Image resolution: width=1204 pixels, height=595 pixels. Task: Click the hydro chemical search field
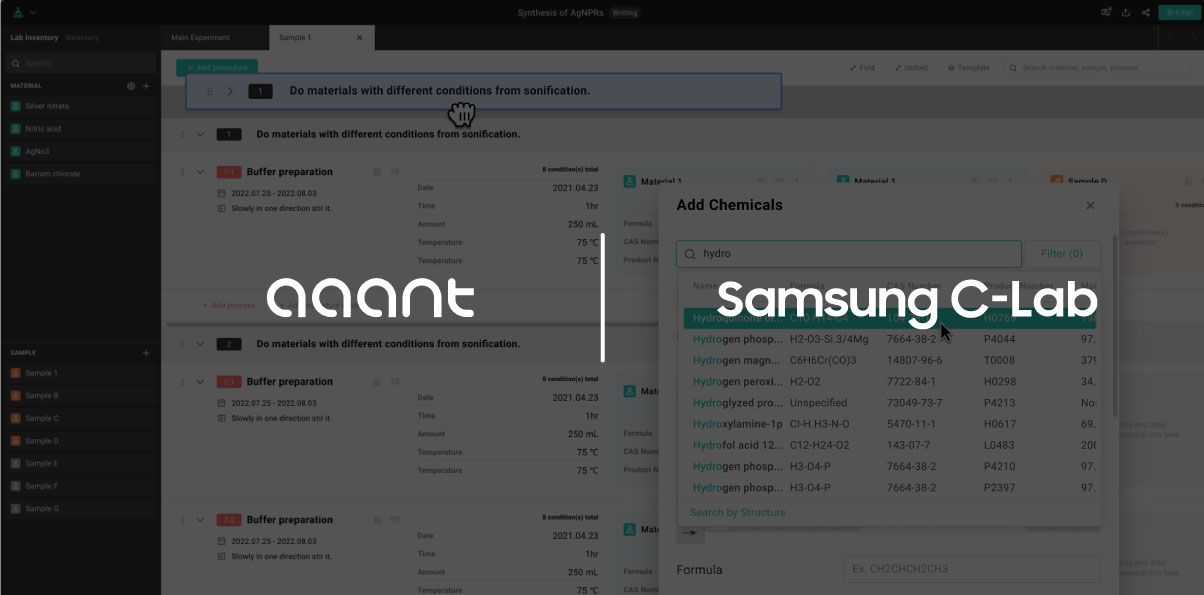tap(850, 254)
